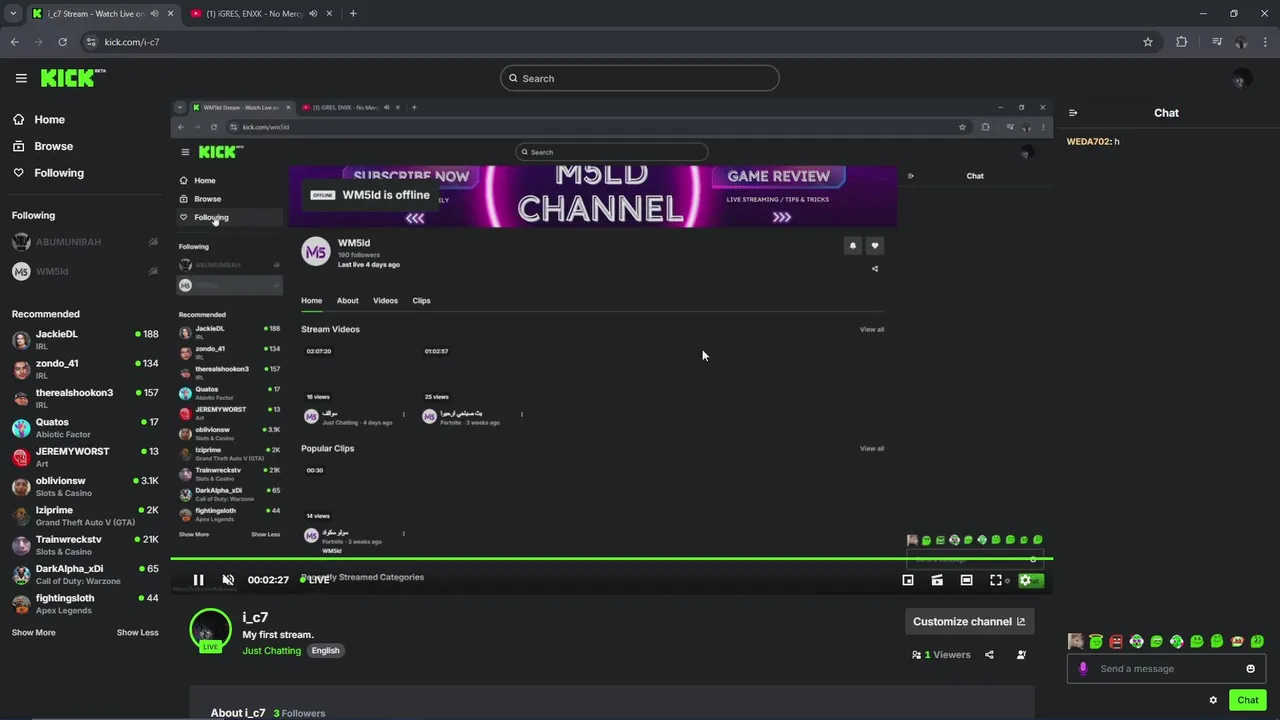Pause the live stream
Screen dimensions: 1280x720
(198, 580)
